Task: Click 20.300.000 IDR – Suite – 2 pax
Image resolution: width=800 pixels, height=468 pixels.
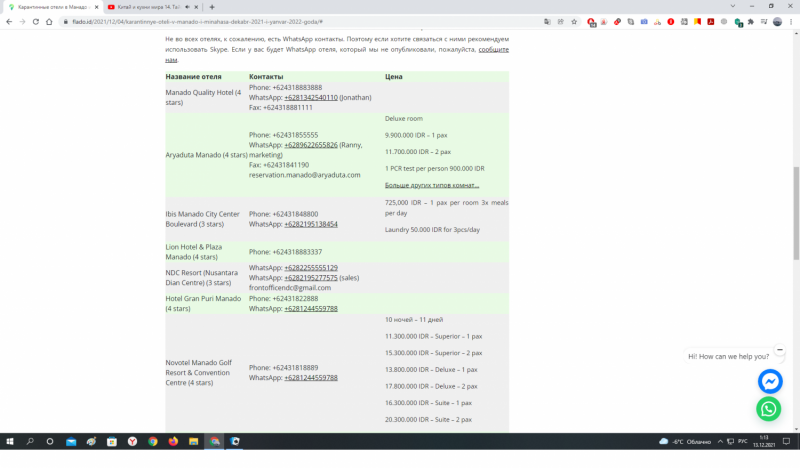Action: point(428,420)
